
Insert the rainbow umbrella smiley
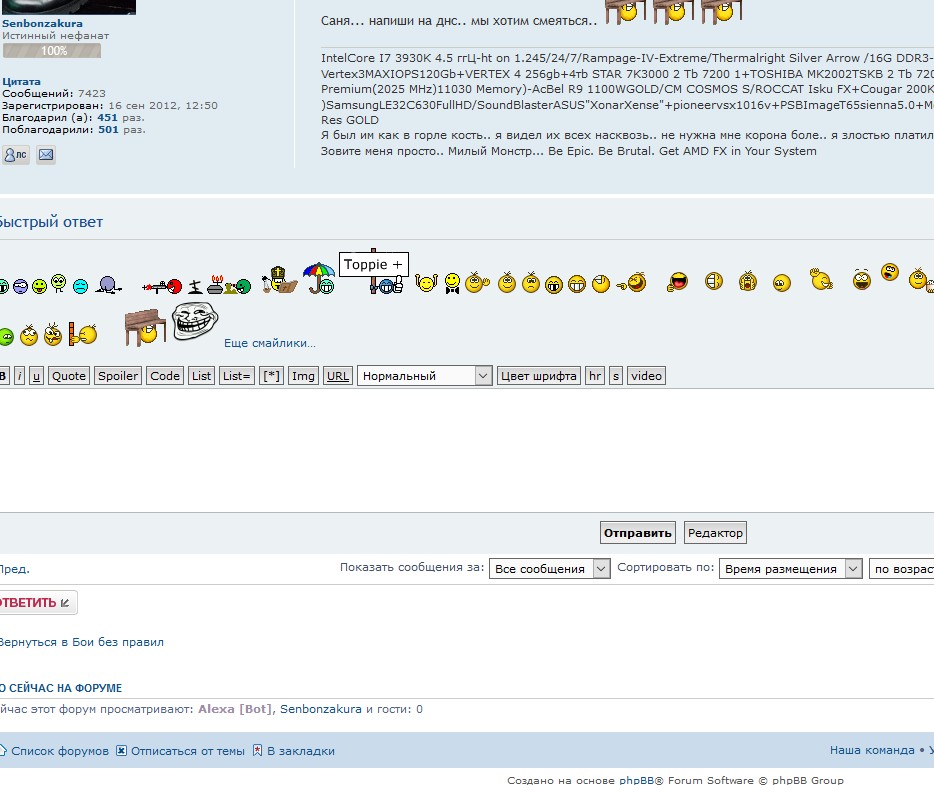pos(320,278)
